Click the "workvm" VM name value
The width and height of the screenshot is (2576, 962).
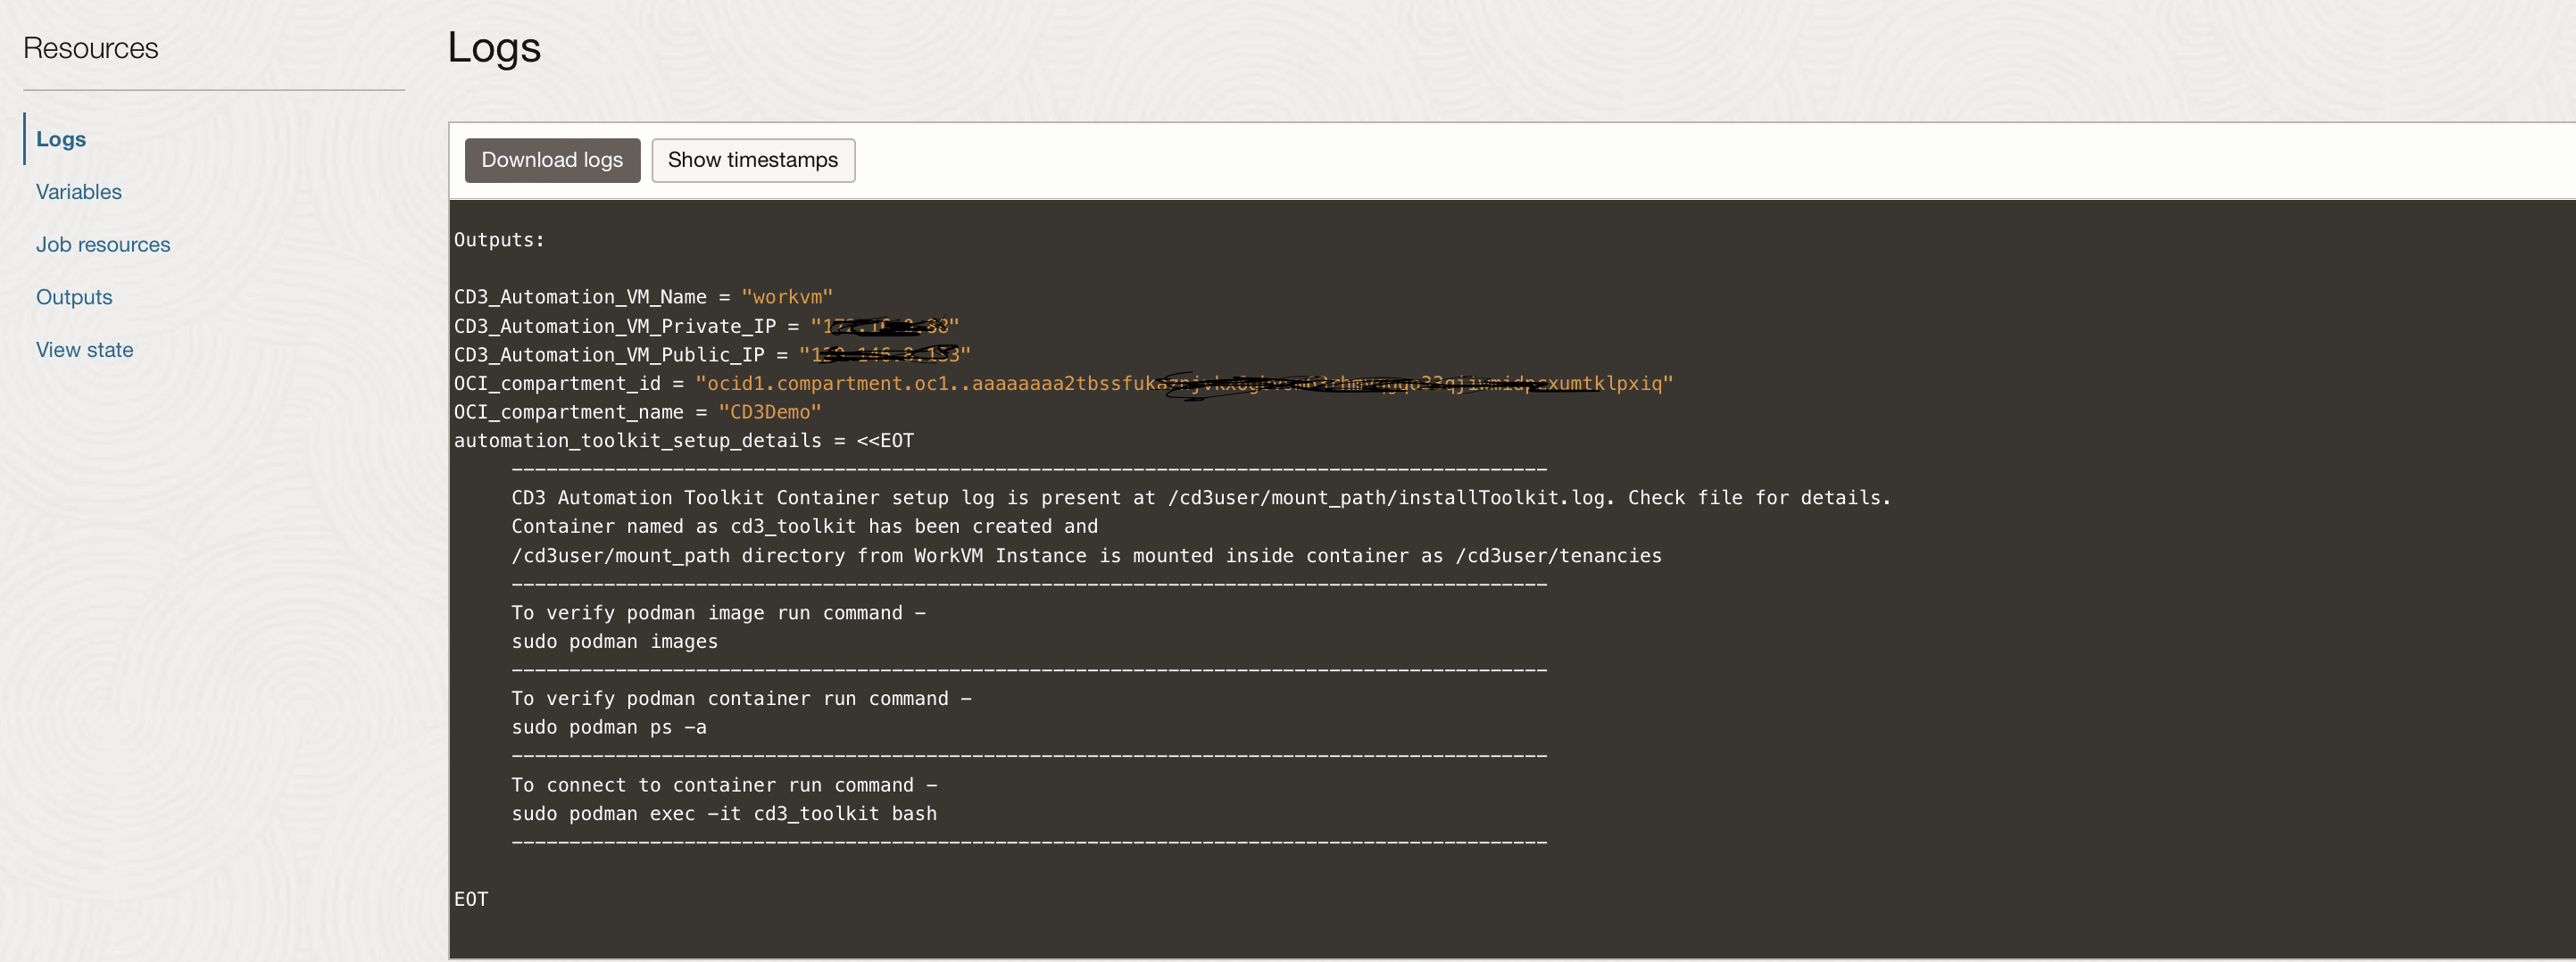[787, 297]
